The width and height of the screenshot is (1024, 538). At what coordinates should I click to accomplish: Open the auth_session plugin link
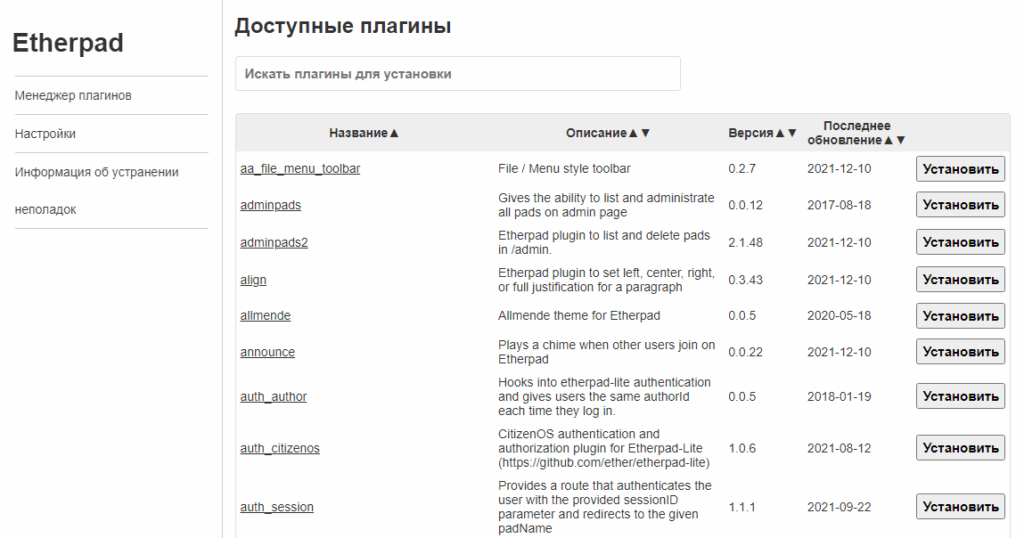276,507
